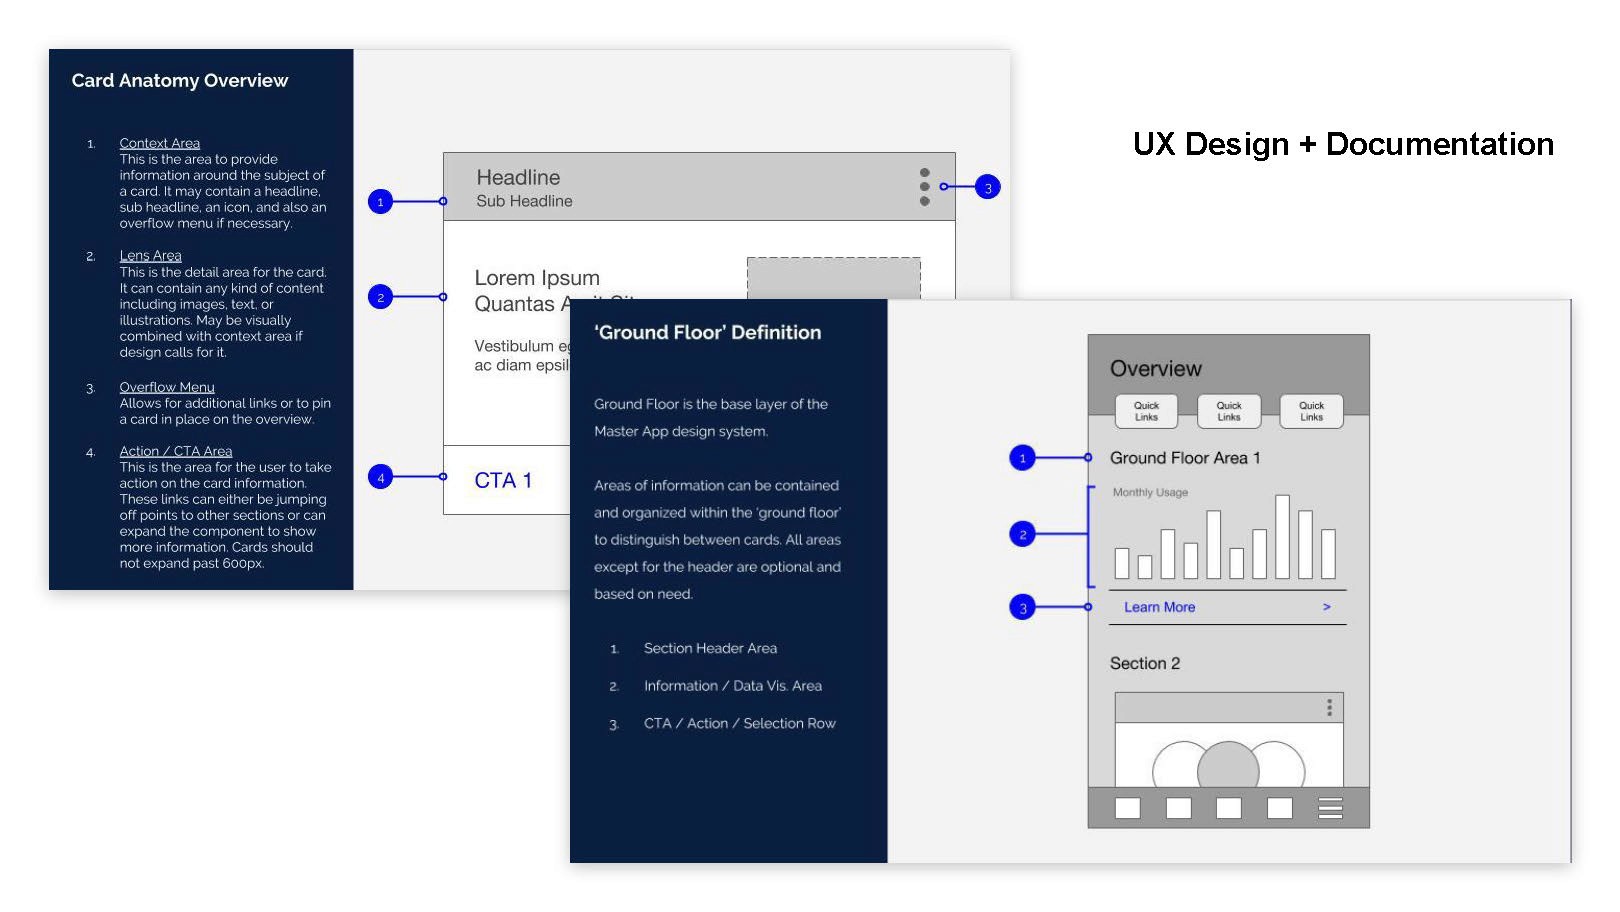Image resolution: width=1620 pixels, height=912 pixels.
Task: Click the underlined Context Area heading
Action: (159, 143)
